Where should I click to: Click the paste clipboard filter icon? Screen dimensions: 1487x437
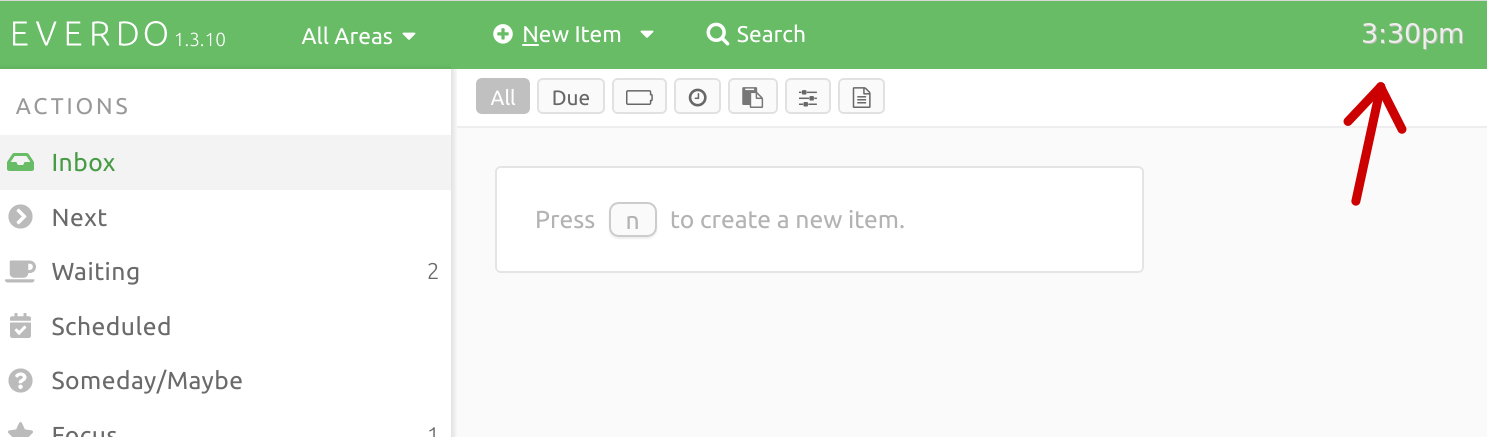[x=753, y=97]
